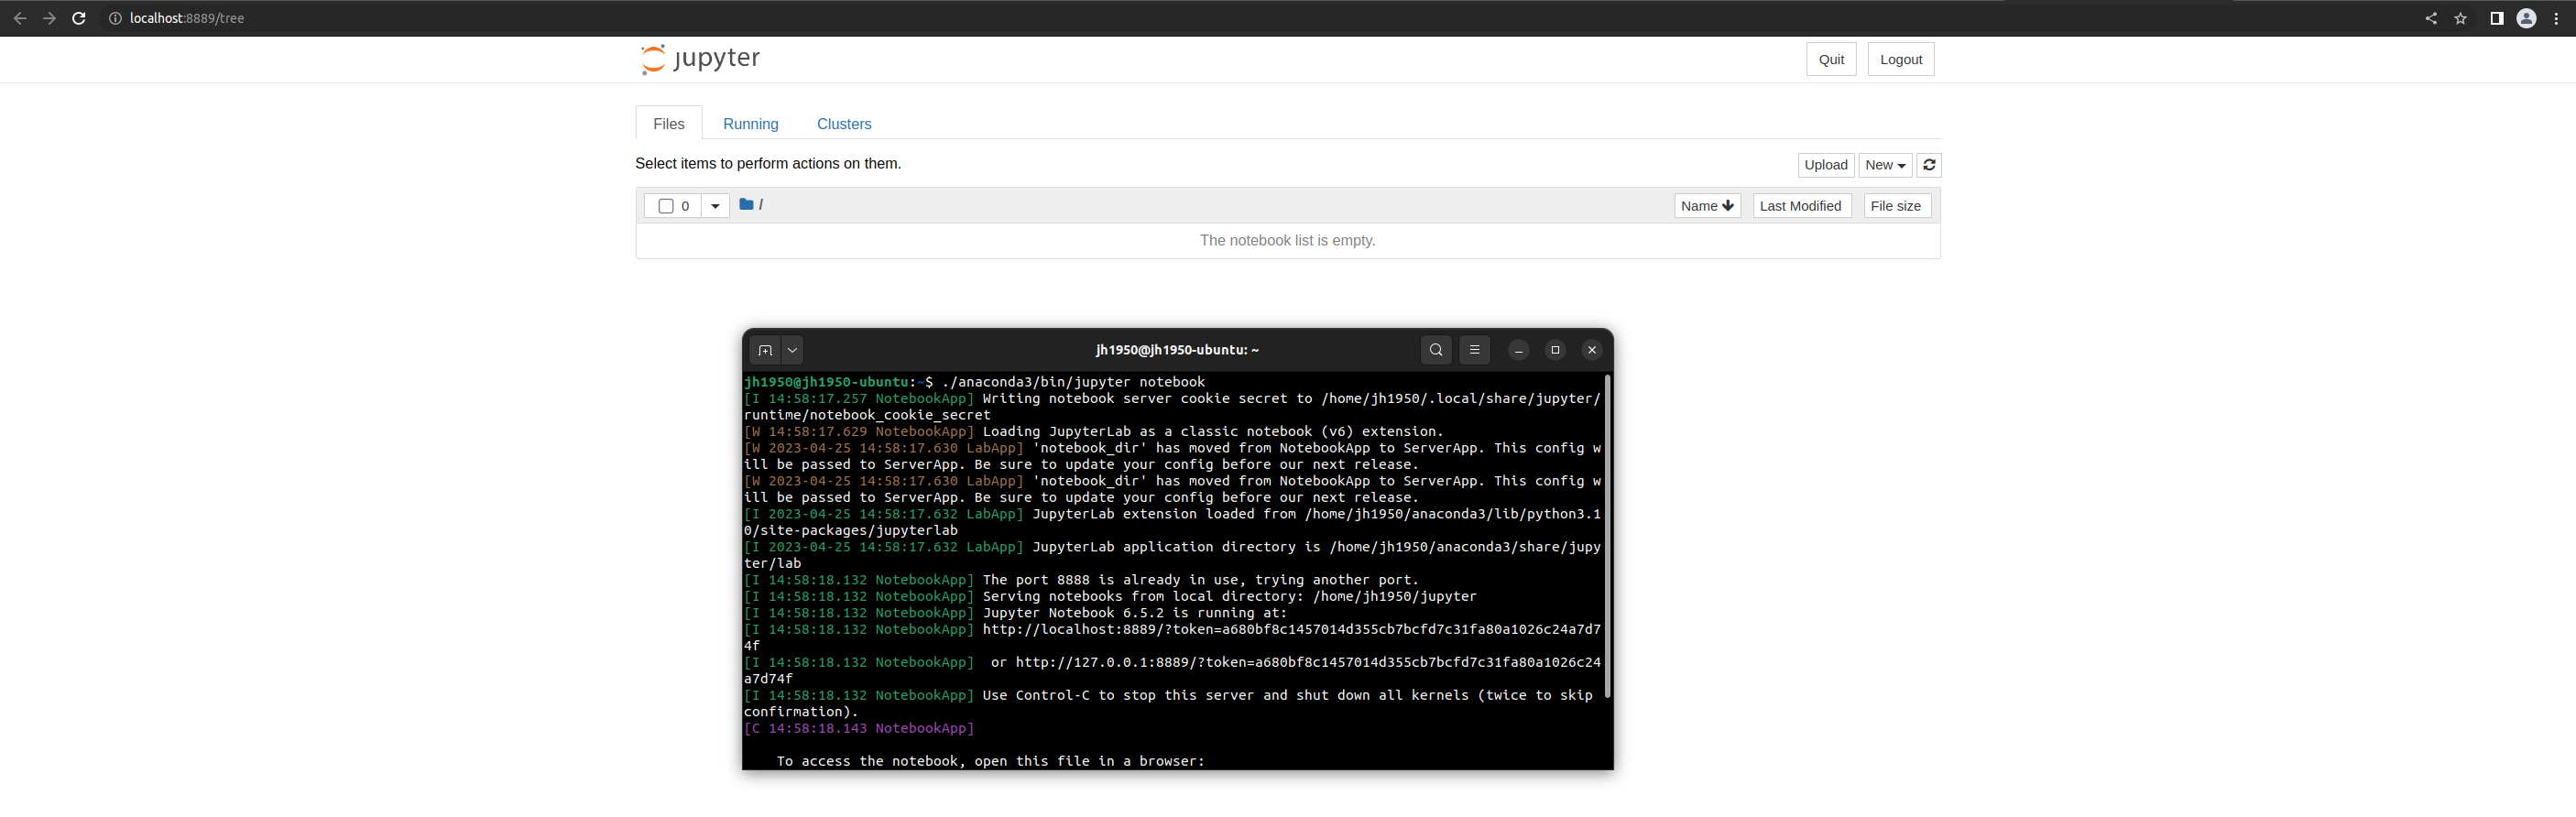Open the New notebook dropdown
The height and width of the screenshot is (817, 2576).
(x=1885, y=165)
